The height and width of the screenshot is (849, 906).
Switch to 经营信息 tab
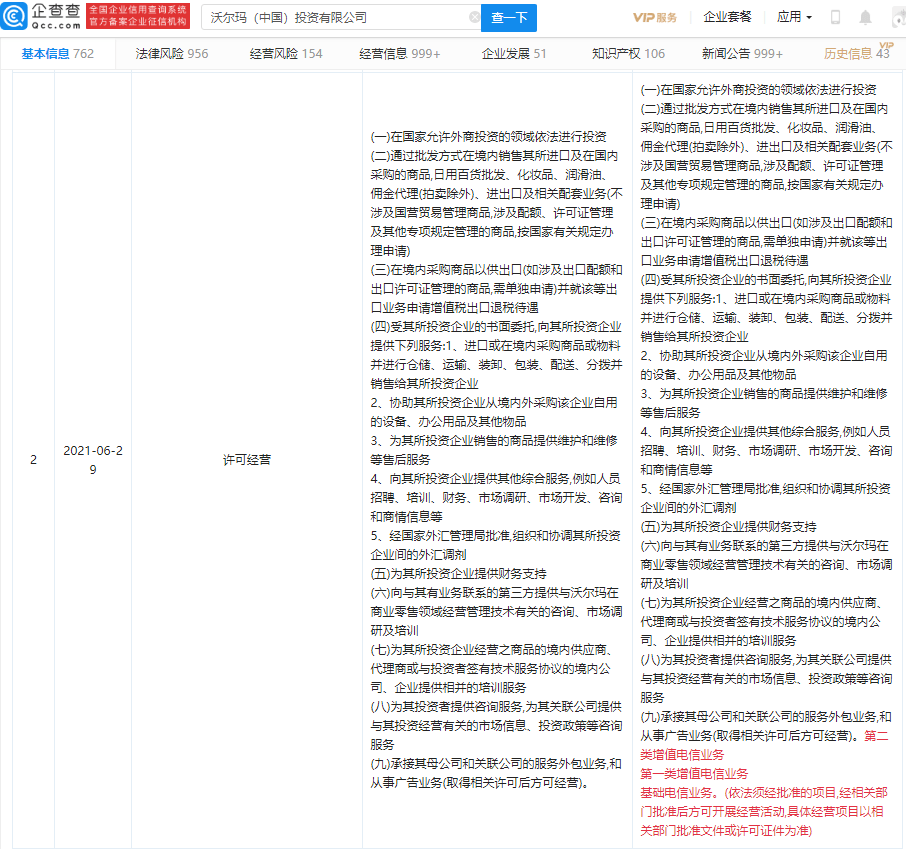400,54
